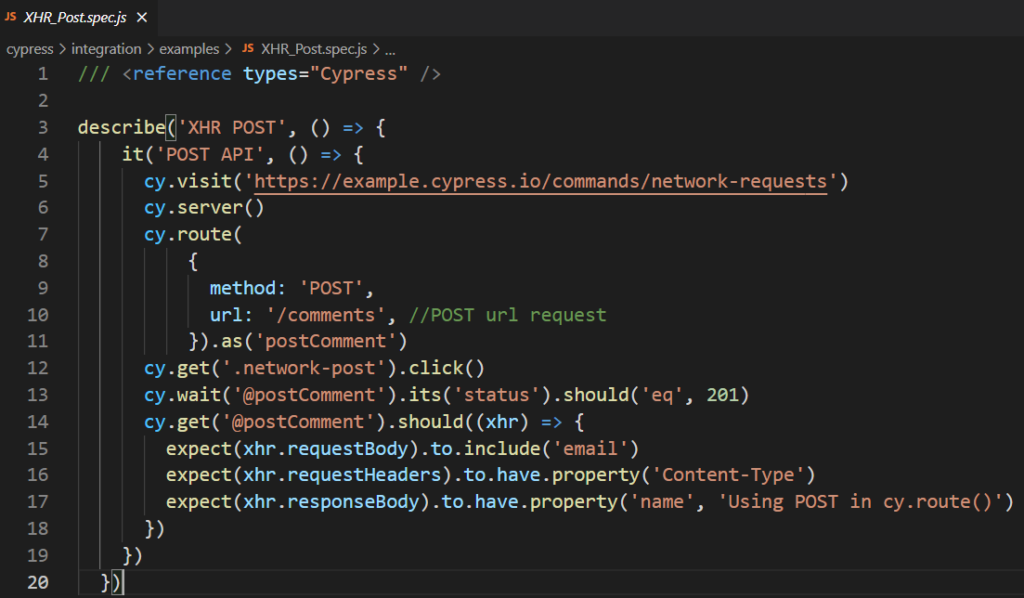Click the method: 'POST' property line

coord(291,288)
